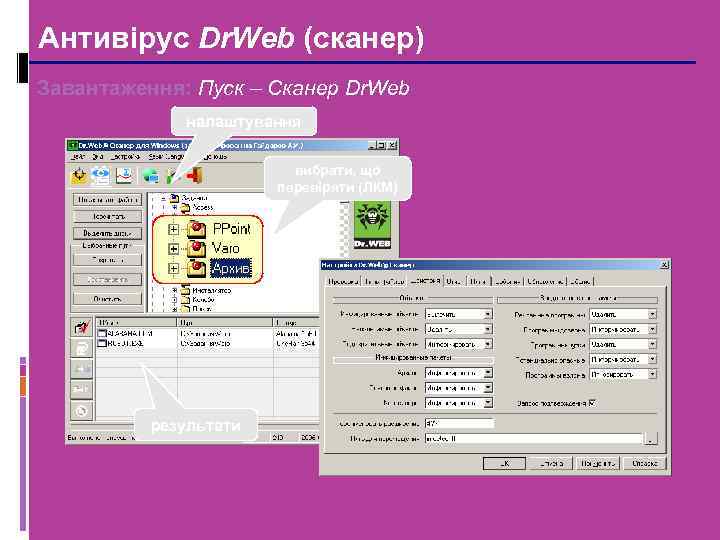Open the Настройки menu in scanner window
Image resolution: width=720 pixels, height=540 pixels.
coord(125,157)
